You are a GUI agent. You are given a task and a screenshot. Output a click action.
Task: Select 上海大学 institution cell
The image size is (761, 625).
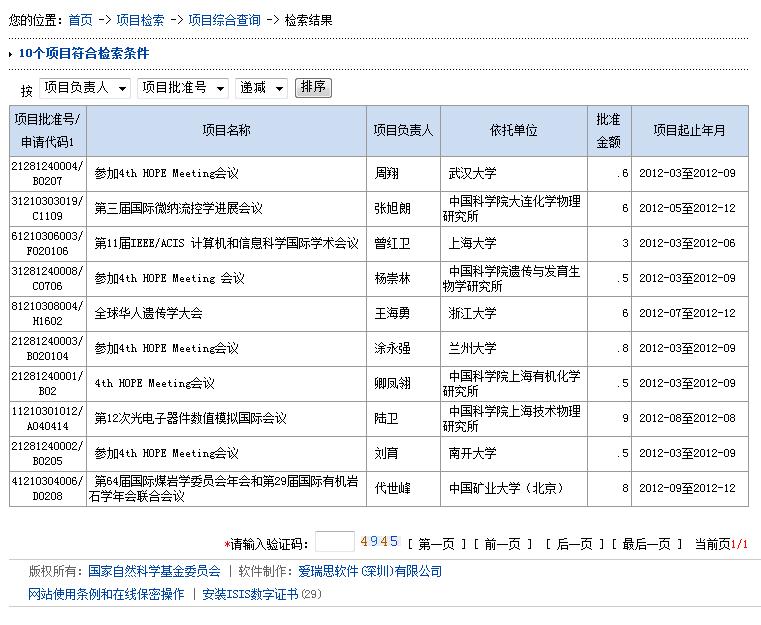point(514,243)
